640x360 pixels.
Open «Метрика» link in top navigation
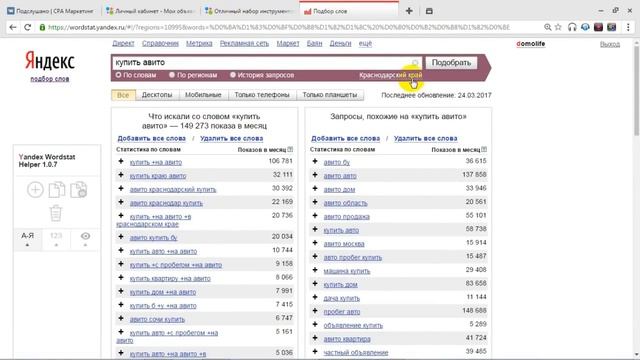(199, 43)
